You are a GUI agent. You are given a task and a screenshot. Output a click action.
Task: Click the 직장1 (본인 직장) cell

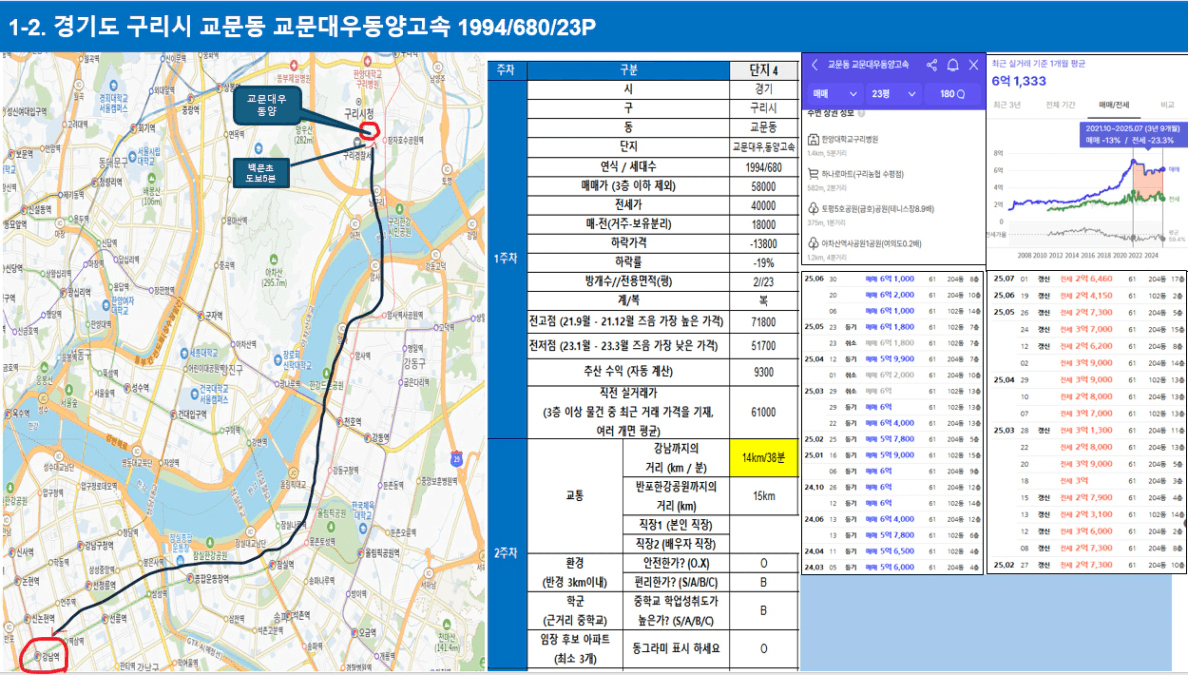(x=675, y=525)
